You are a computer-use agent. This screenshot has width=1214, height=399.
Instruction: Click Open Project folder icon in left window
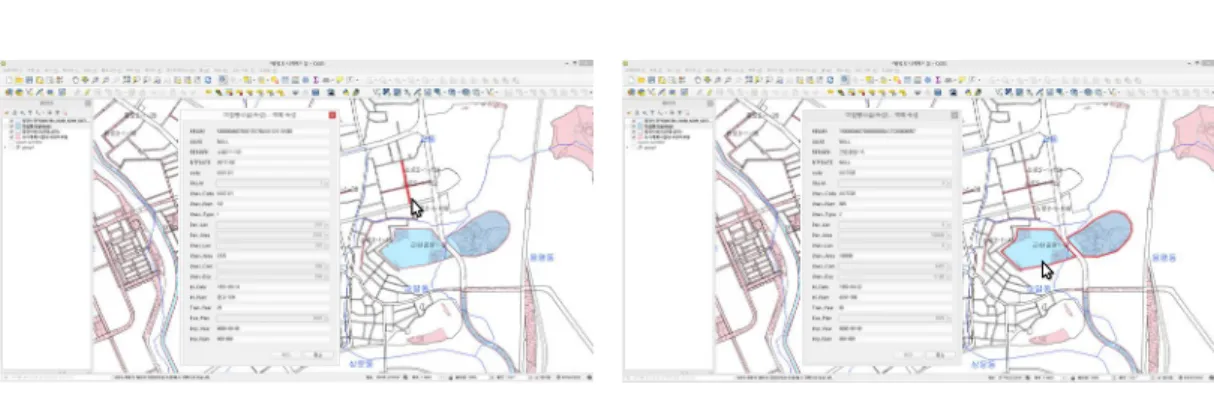coord(19,80)
